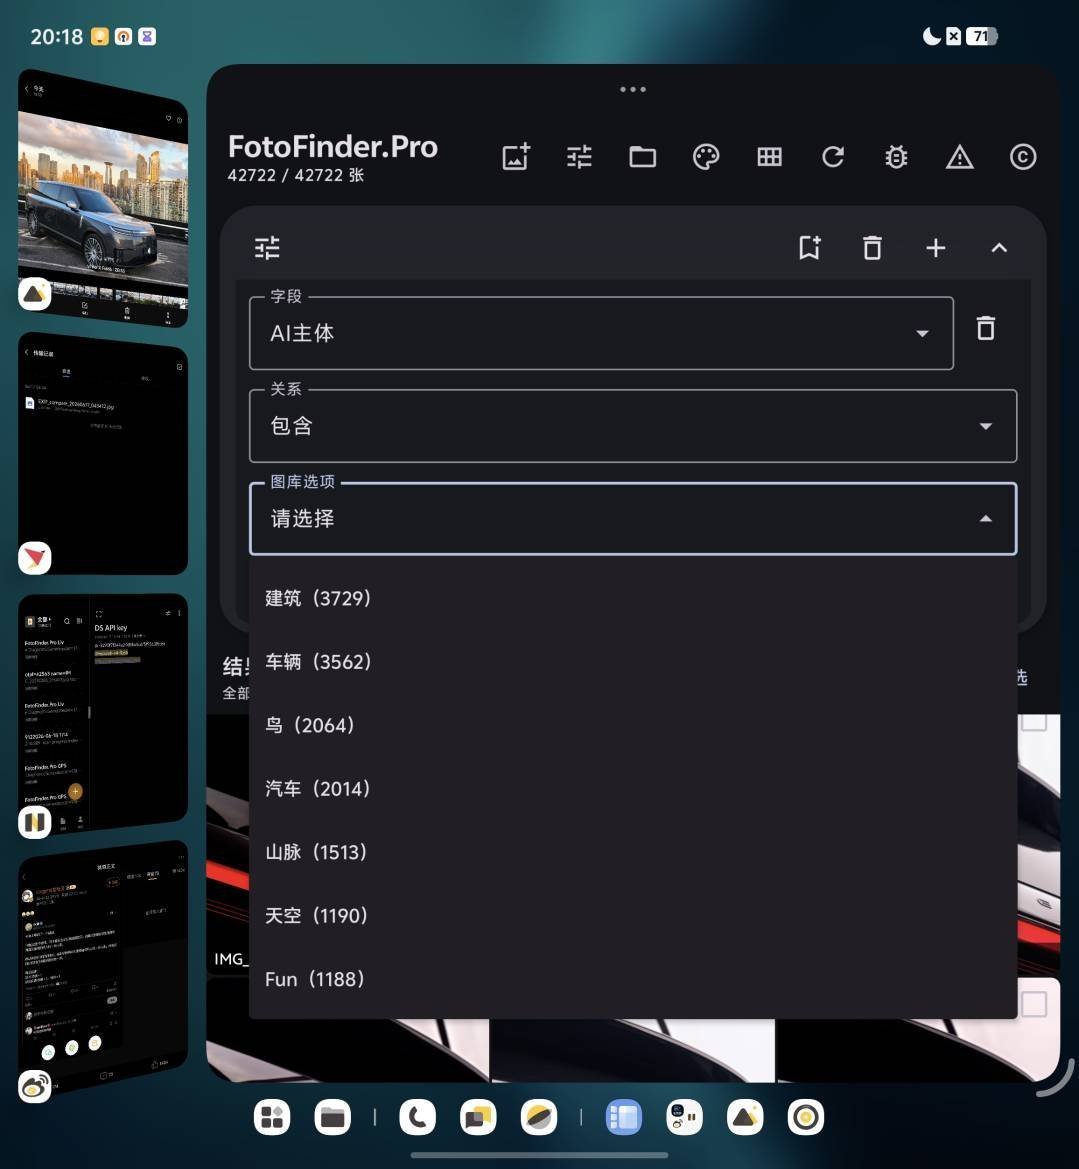This screenshot has height=1169, width=1079.
Task: Pick 天空（1190）option
Action: coord(633,915)
